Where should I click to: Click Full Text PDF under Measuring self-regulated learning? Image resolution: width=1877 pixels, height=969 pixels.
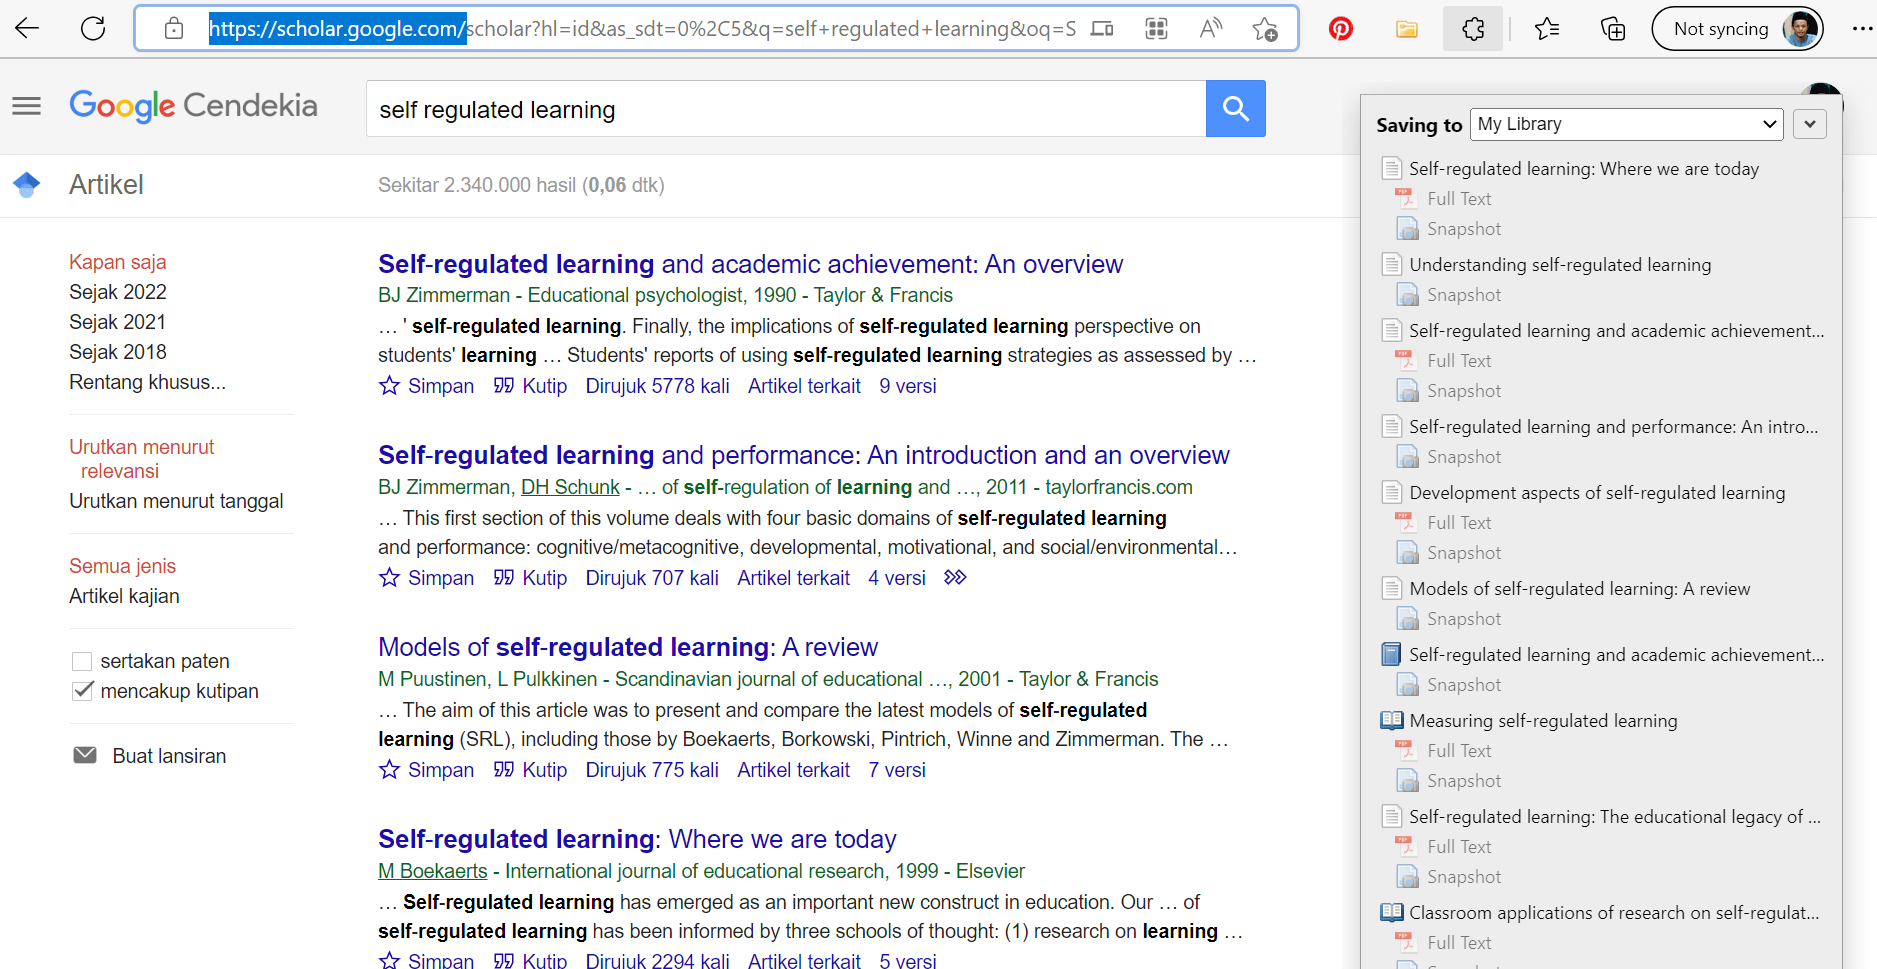[1459, 750]
